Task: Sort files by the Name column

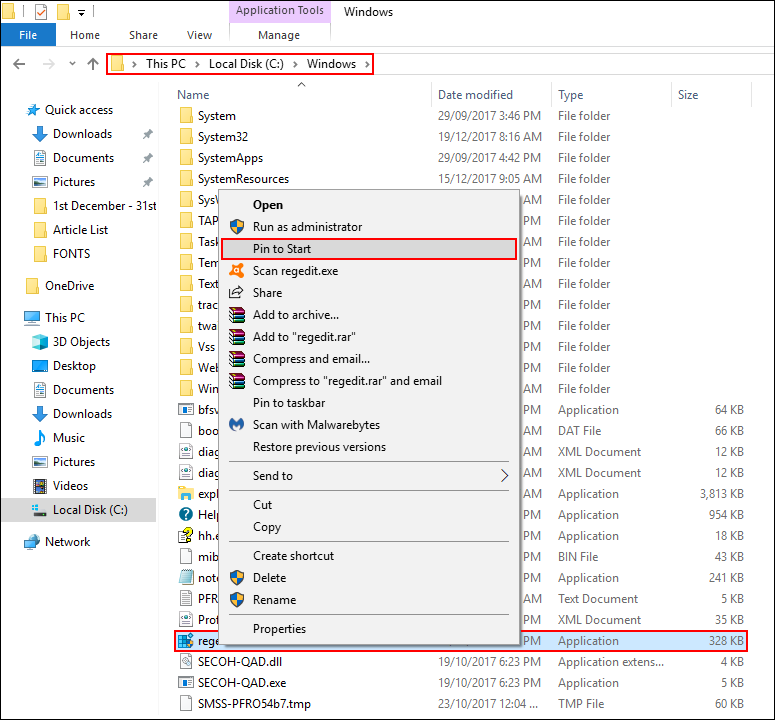Action: pyautogui.click(x=193, y=95)
